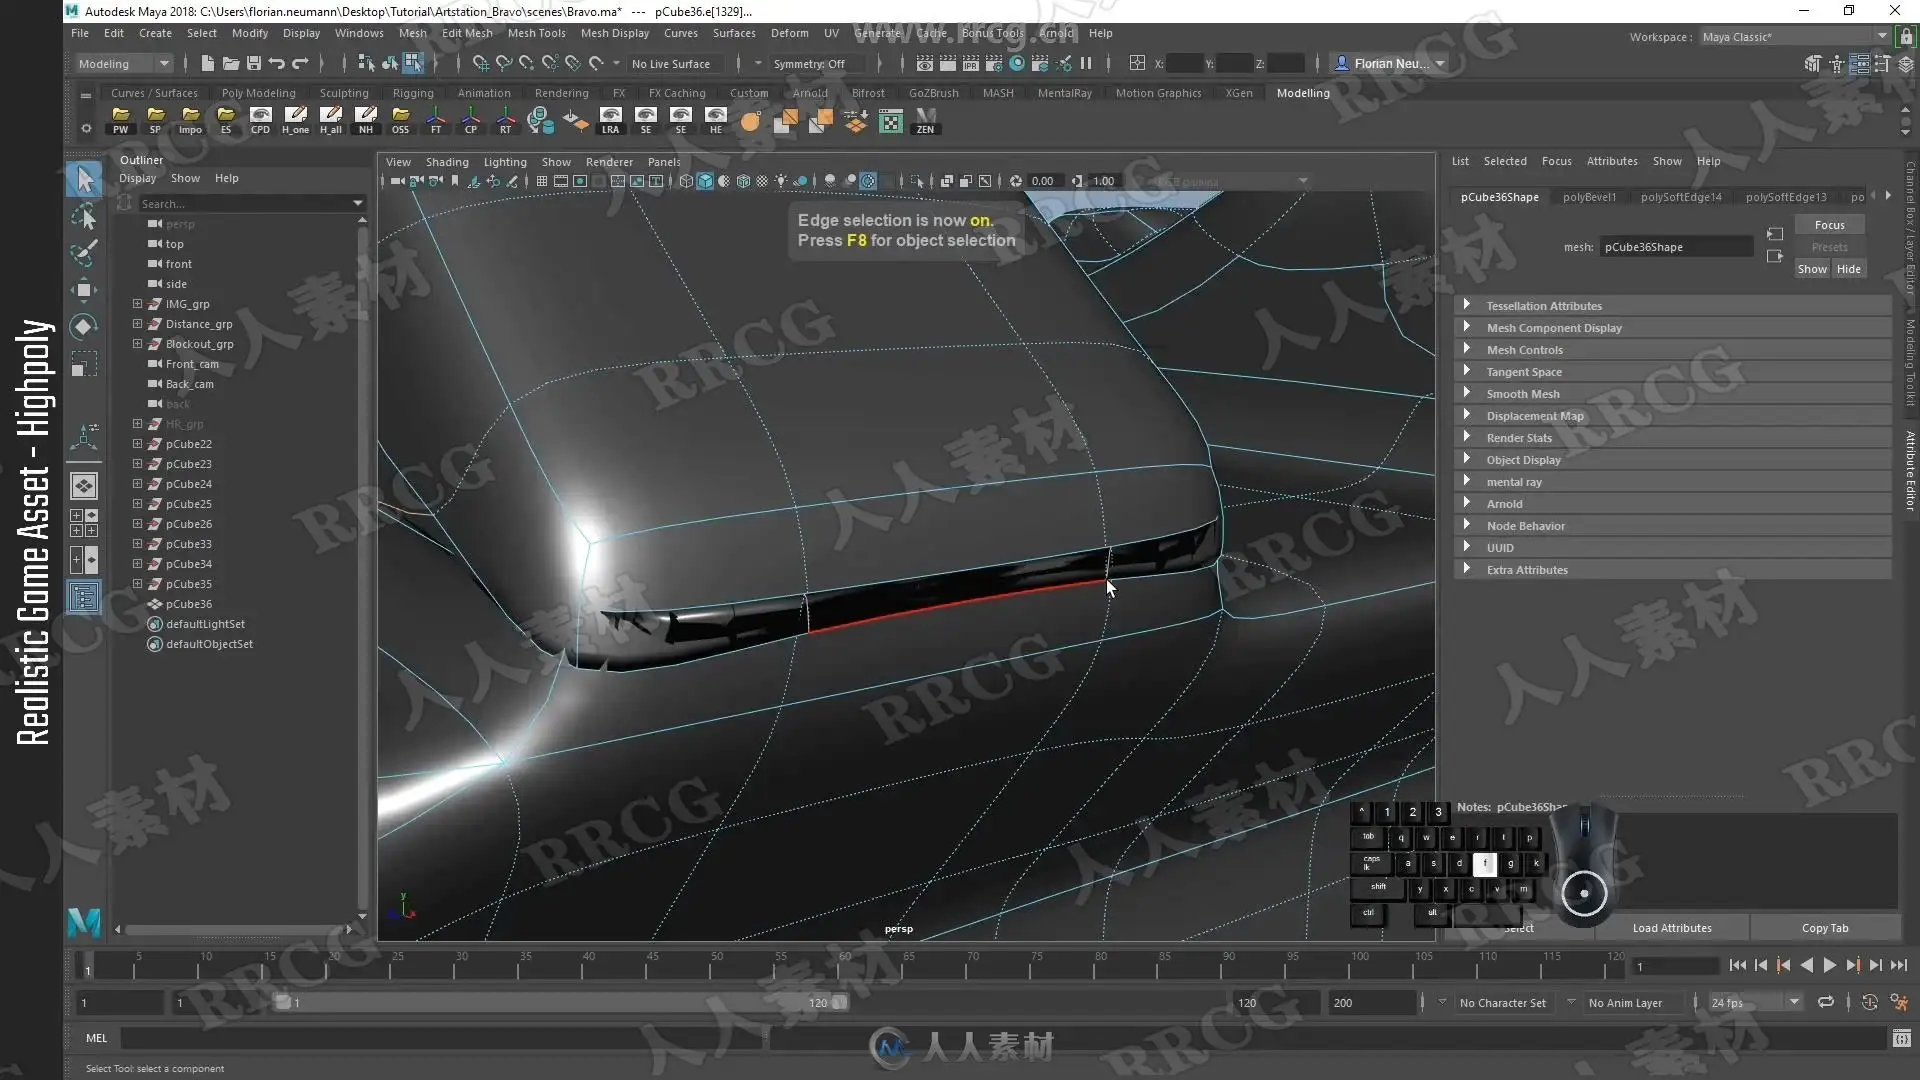This screenshot has height=1080, width=1920.
Task: Click the Outliner horizontal scrollbar
Action: pos(232,929)
